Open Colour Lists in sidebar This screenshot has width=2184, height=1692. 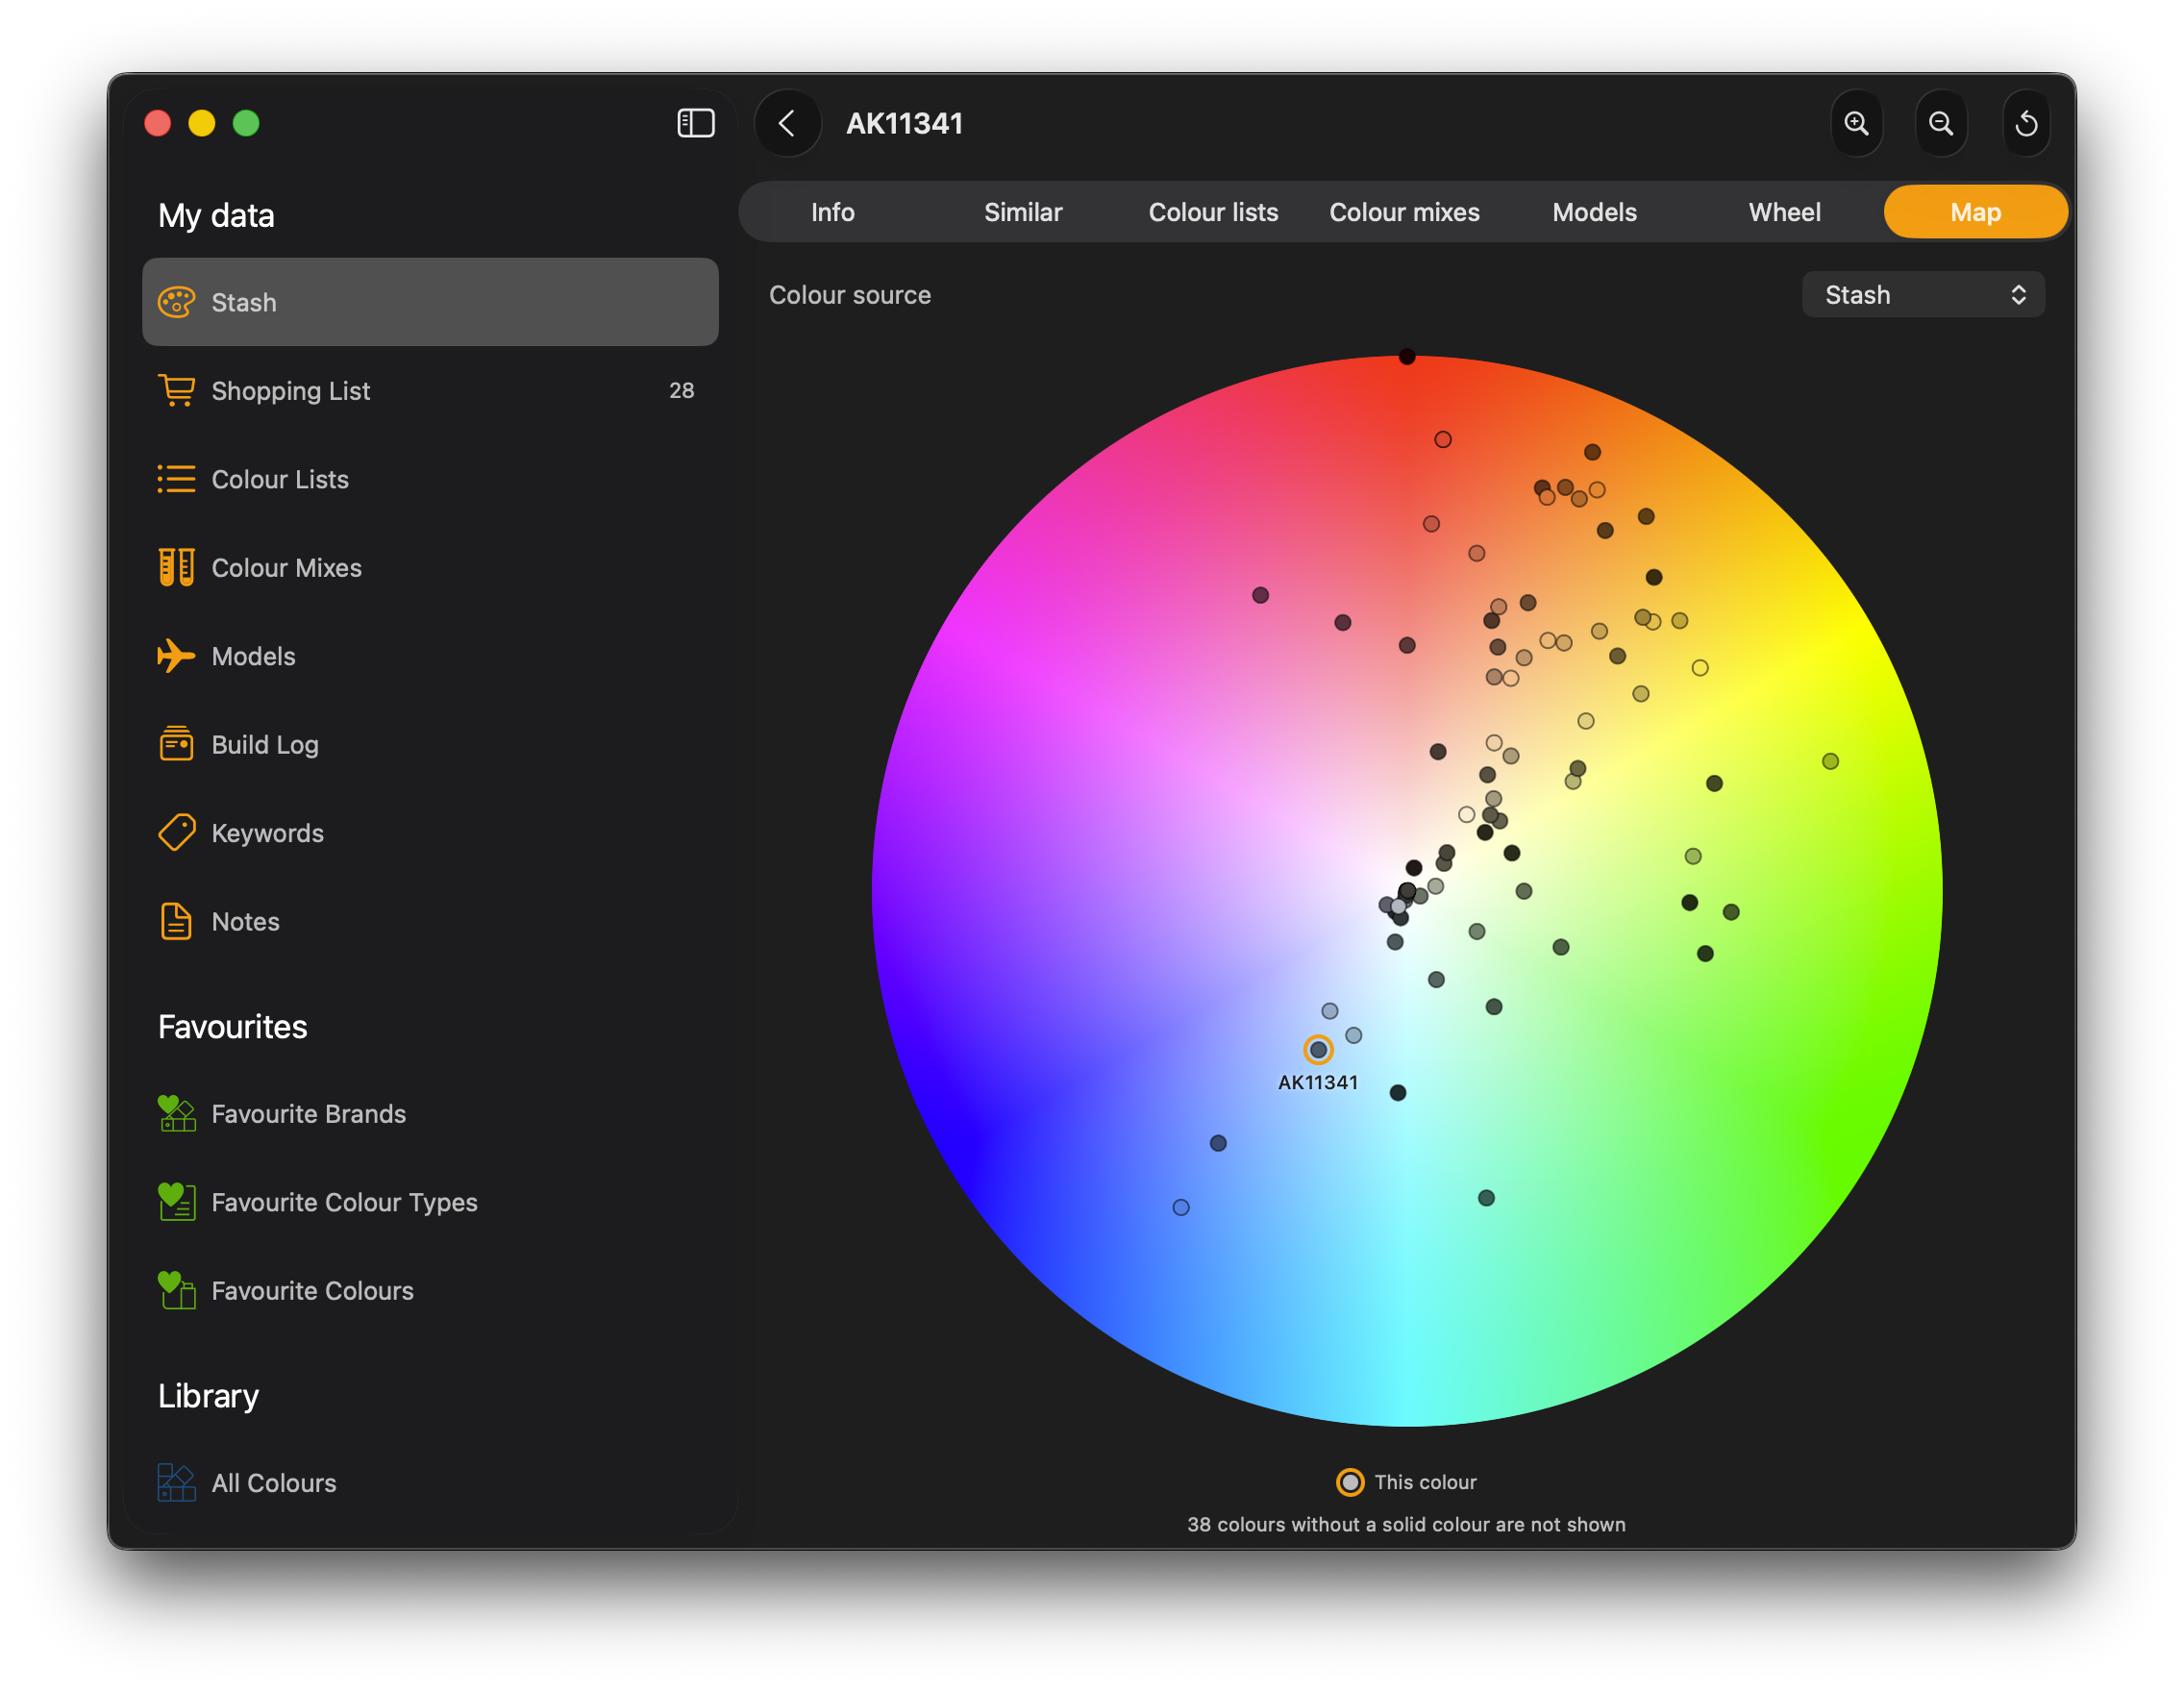[430, 479]
